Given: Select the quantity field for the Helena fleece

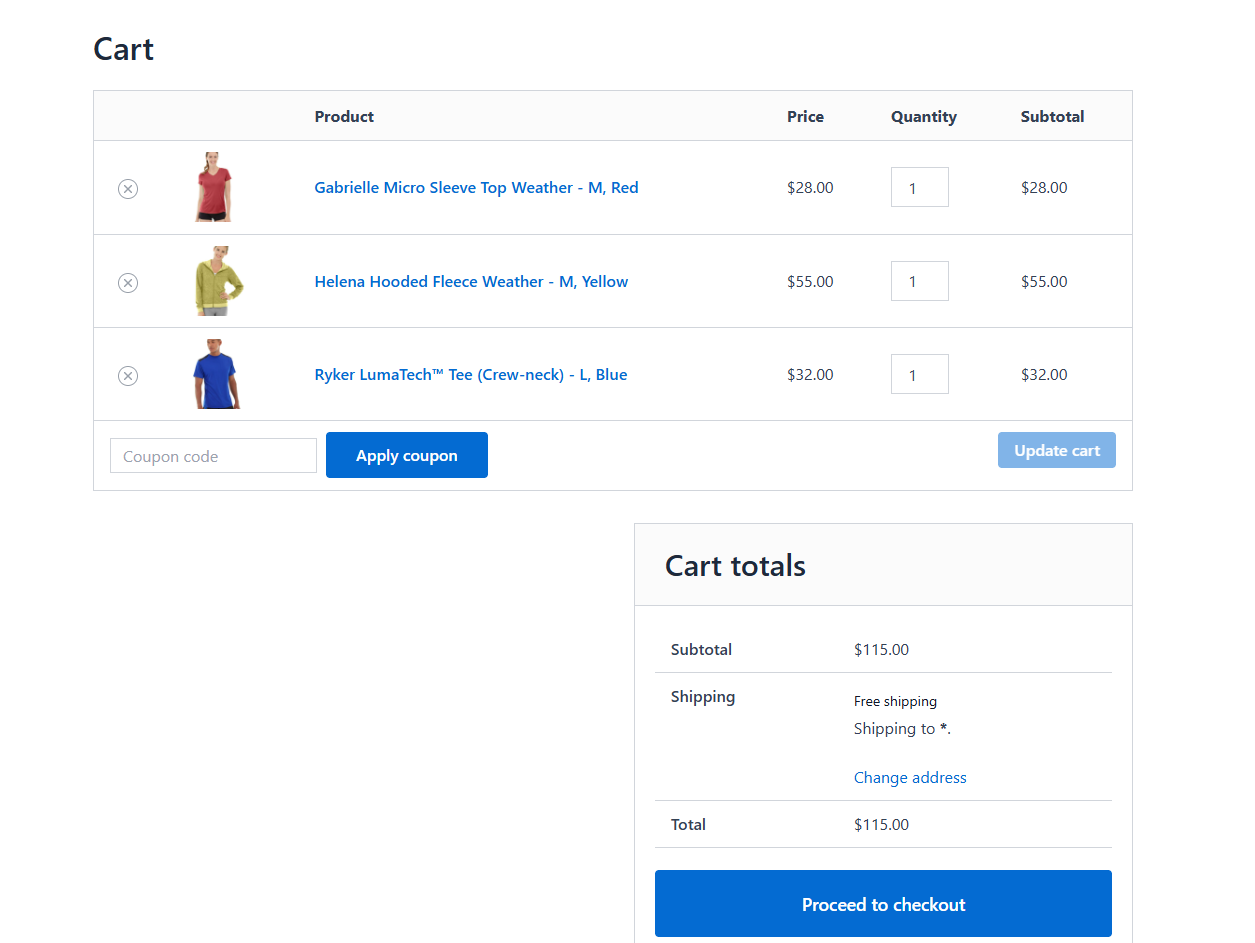Looking at the screenshot, I should [919, 281].
